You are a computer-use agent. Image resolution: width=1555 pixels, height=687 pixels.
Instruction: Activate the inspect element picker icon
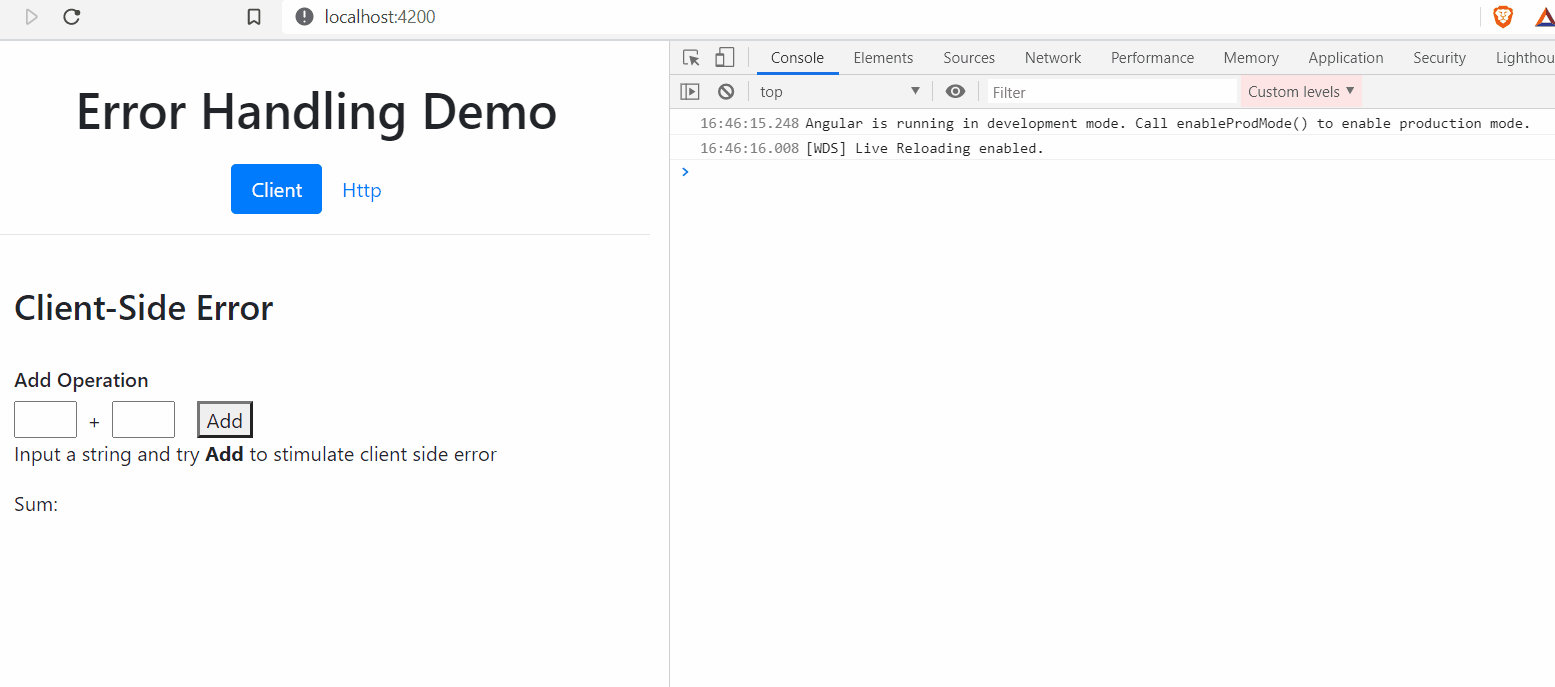coord(691,58)
